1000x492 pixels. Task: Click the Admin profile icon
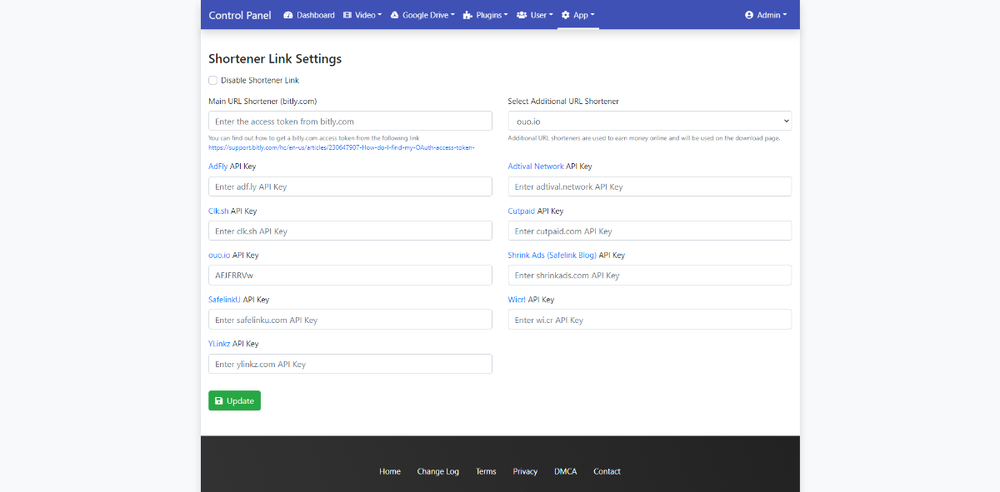pos(750,15)
